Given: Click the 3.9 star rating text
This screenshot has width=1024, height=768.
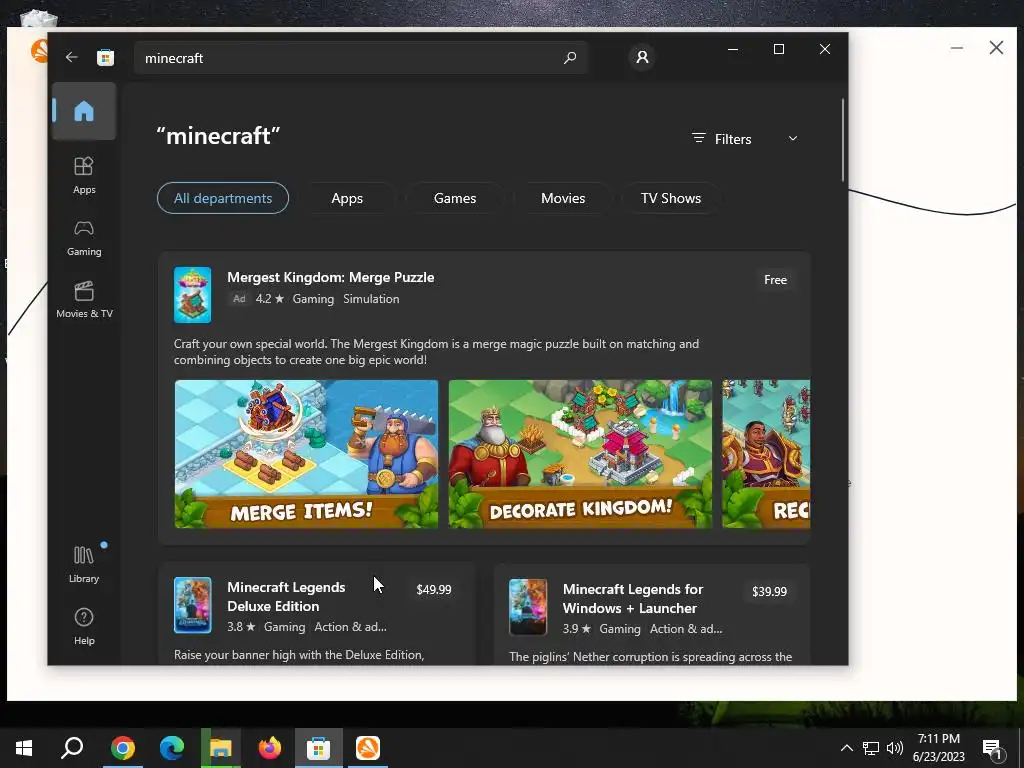Looking at the screenshot, I should click(577, 628).
